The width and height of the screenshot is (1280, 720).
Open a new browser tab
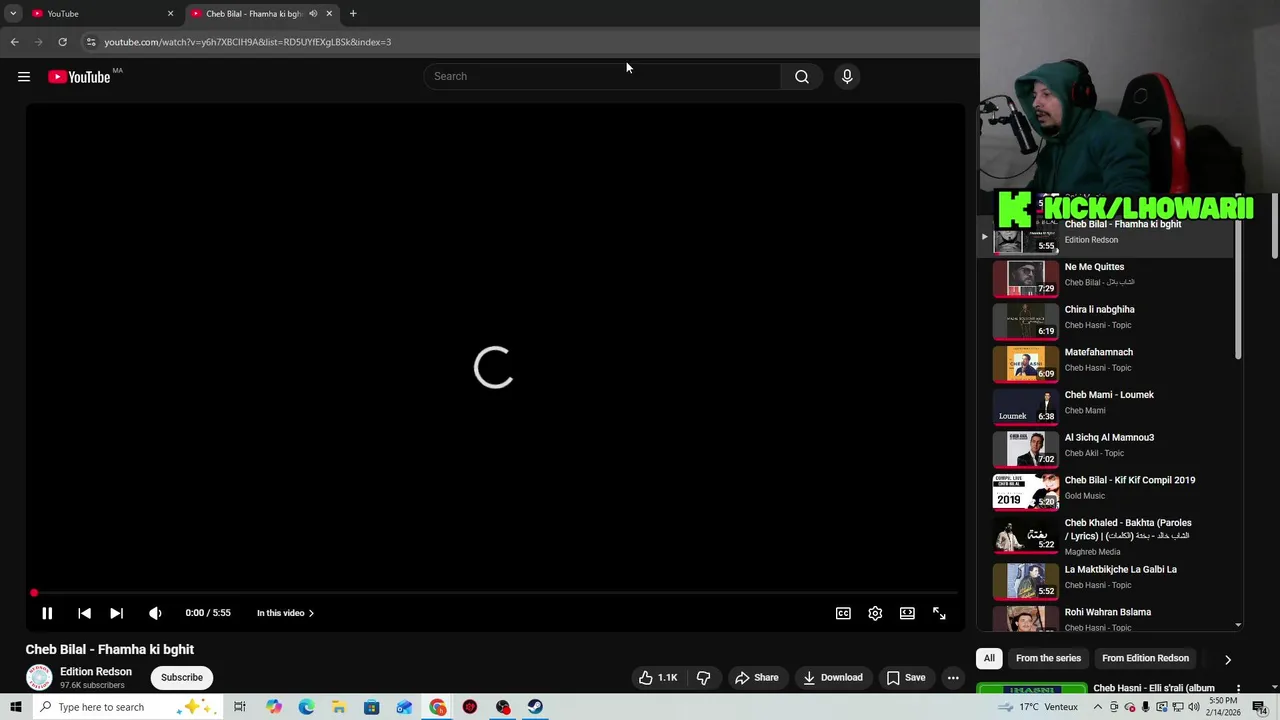coord(353,14)
